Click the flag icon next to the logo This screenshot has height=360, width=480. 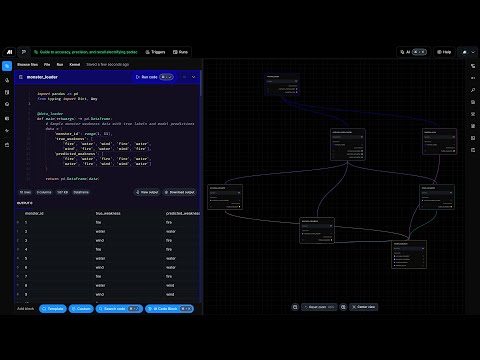[24, 52]
